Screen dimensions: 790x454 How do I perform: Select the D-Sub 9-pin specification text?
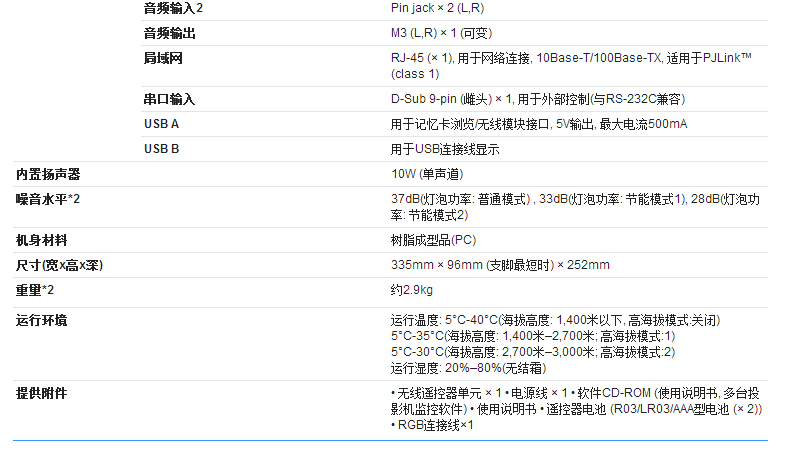tap(537, 99)
